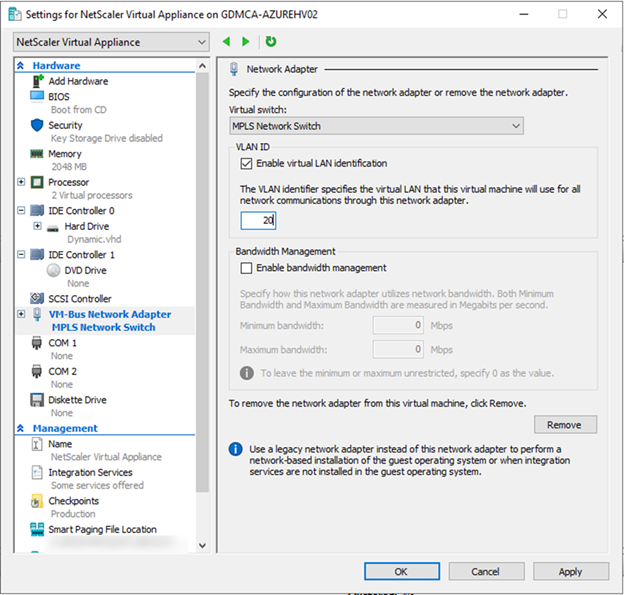Screen dimensions: 624x595
Task: Click the IDE Controller 1 icon
Action: (x=37, y=254)
